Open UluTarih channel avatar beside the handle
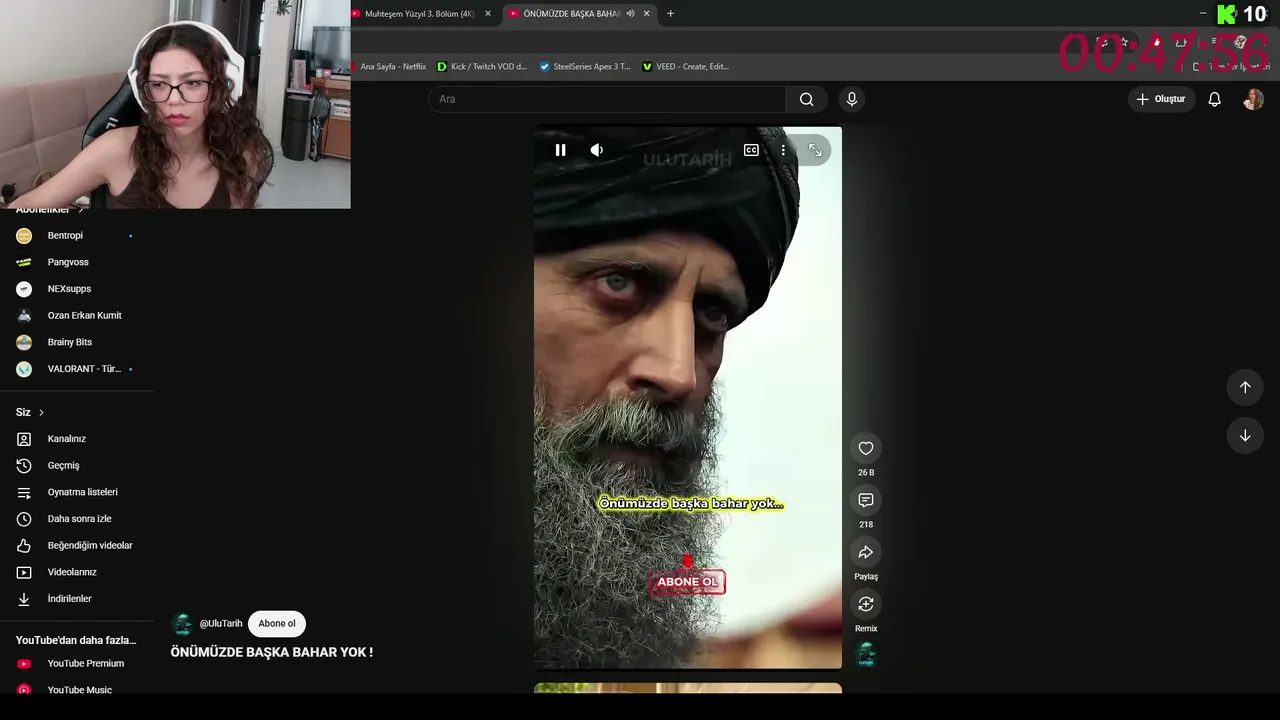 pos(182,624)
